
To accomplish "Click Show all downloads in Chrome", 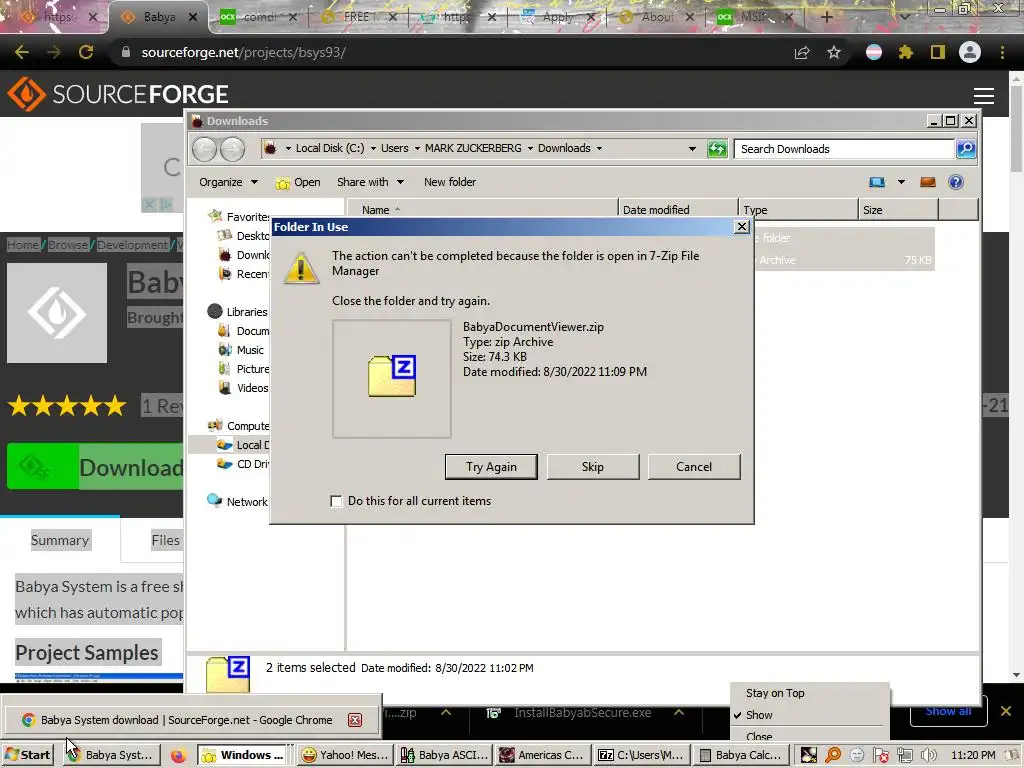I will pos(948,711).
